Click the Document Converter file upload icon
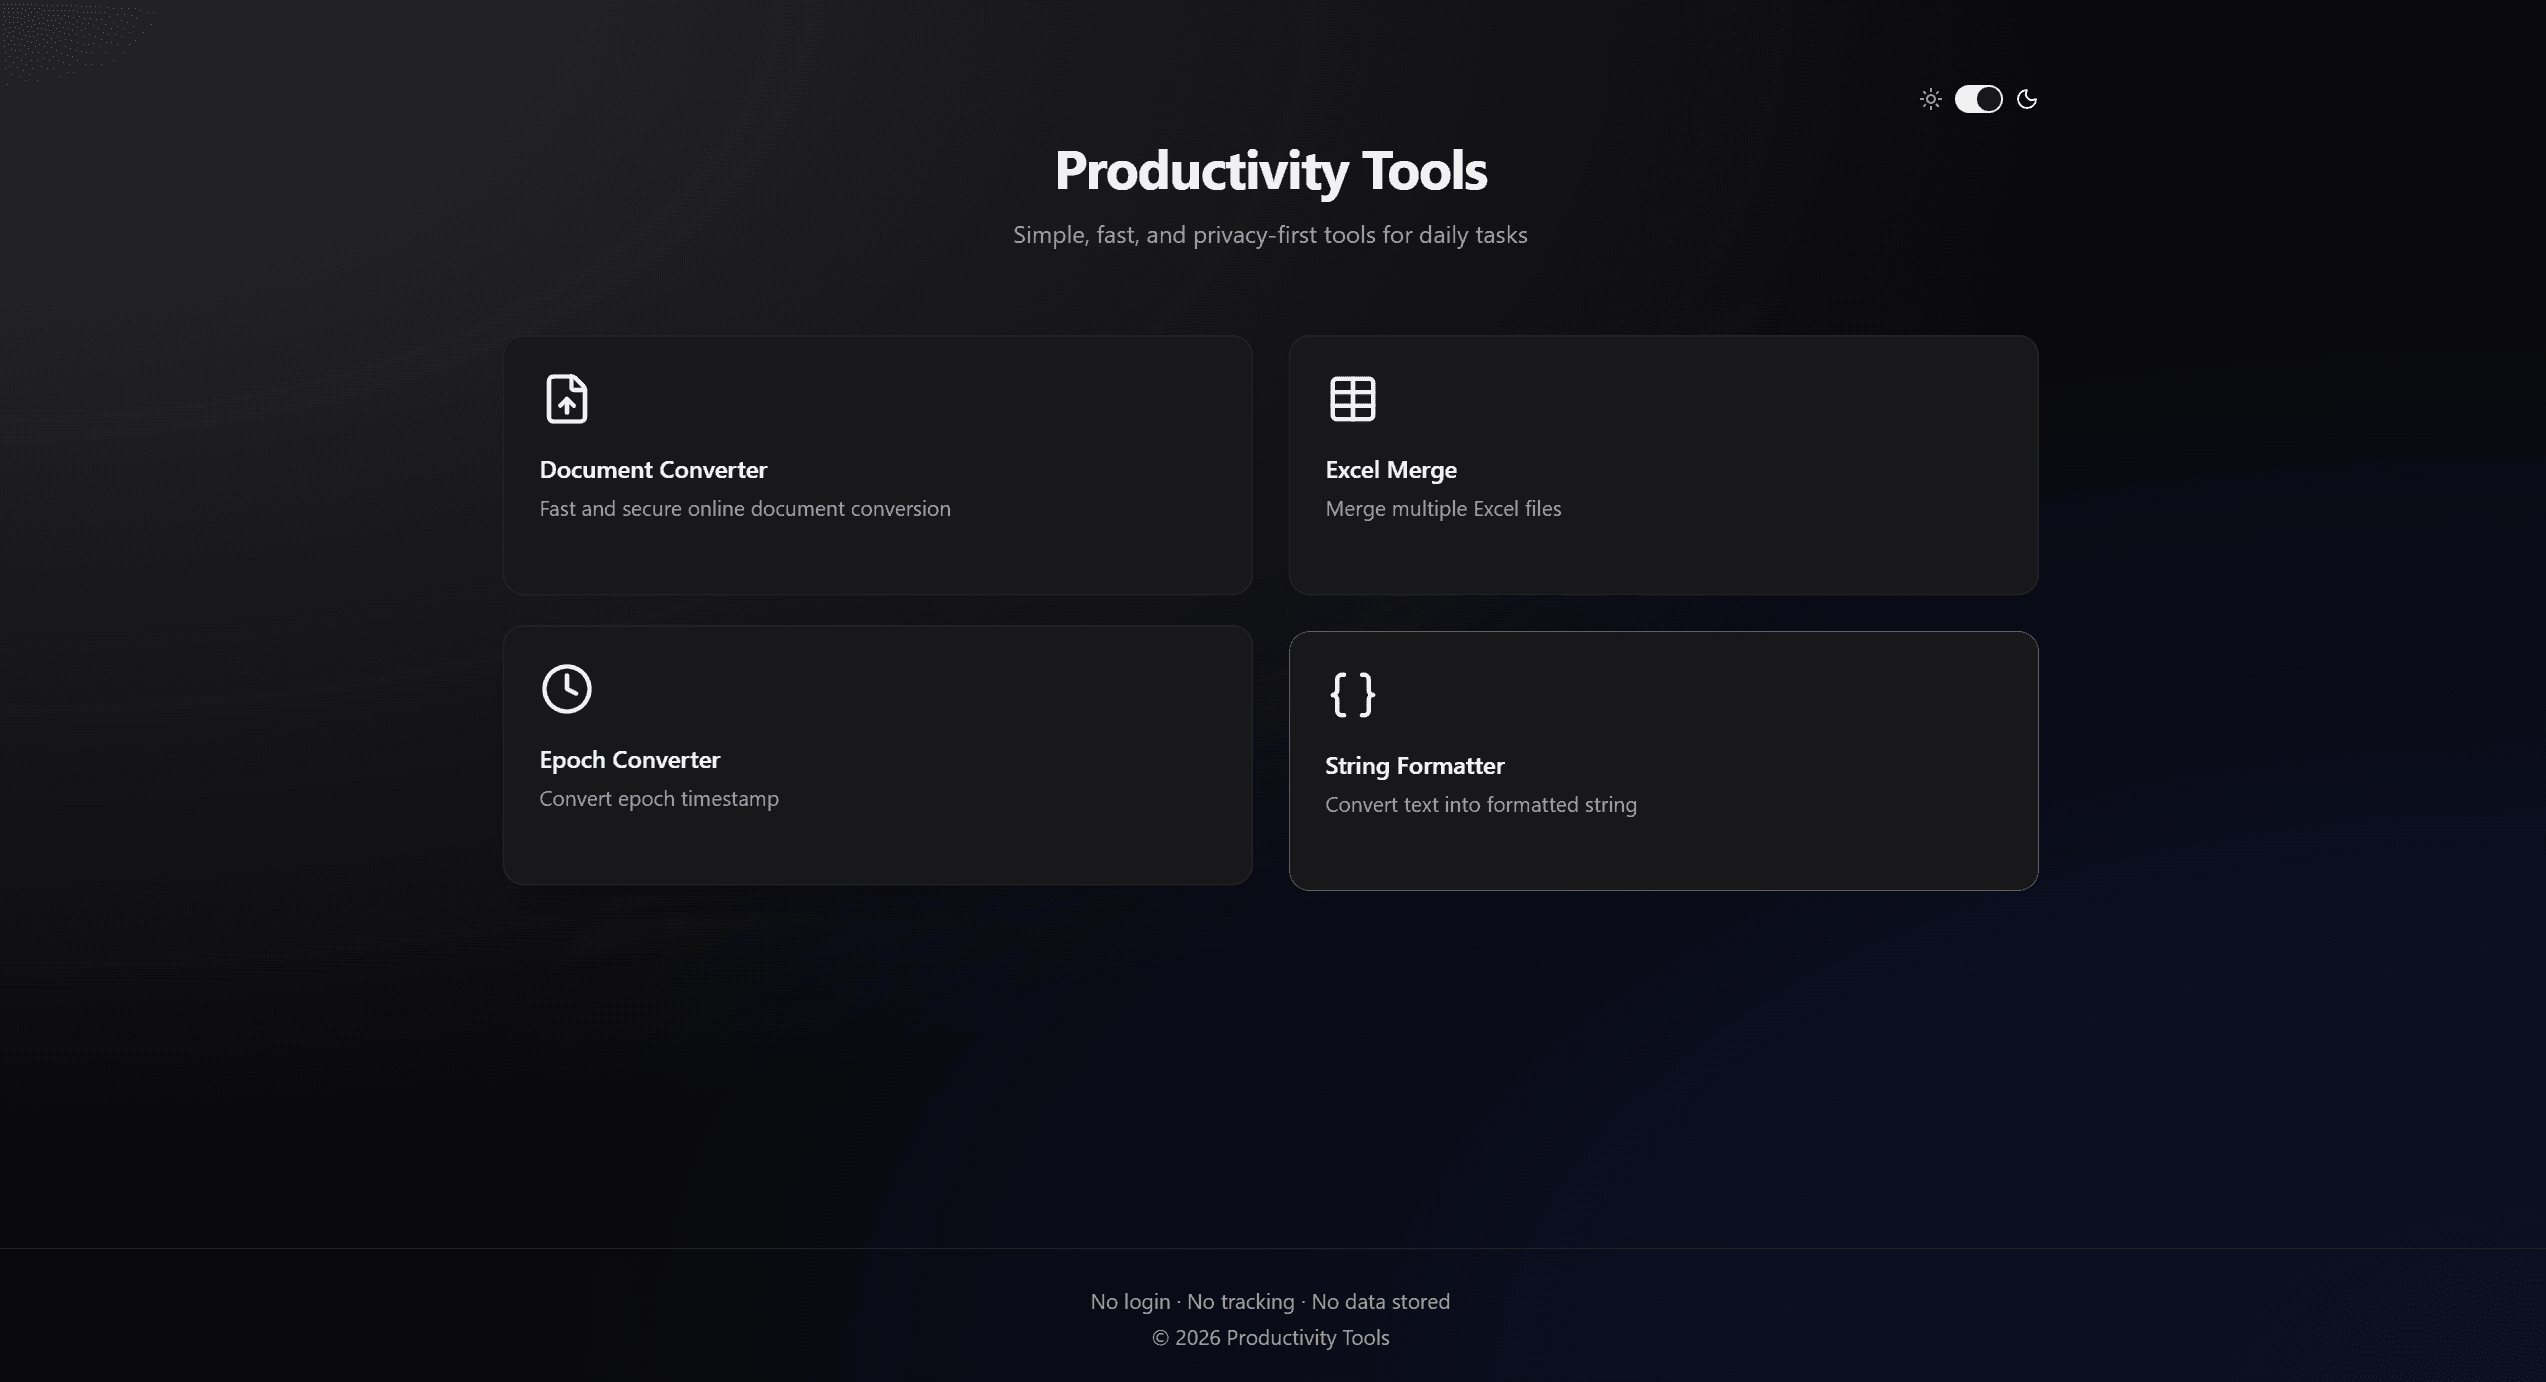The width and height of the screenshot is (2546, 1382). [x=566, y=399]
